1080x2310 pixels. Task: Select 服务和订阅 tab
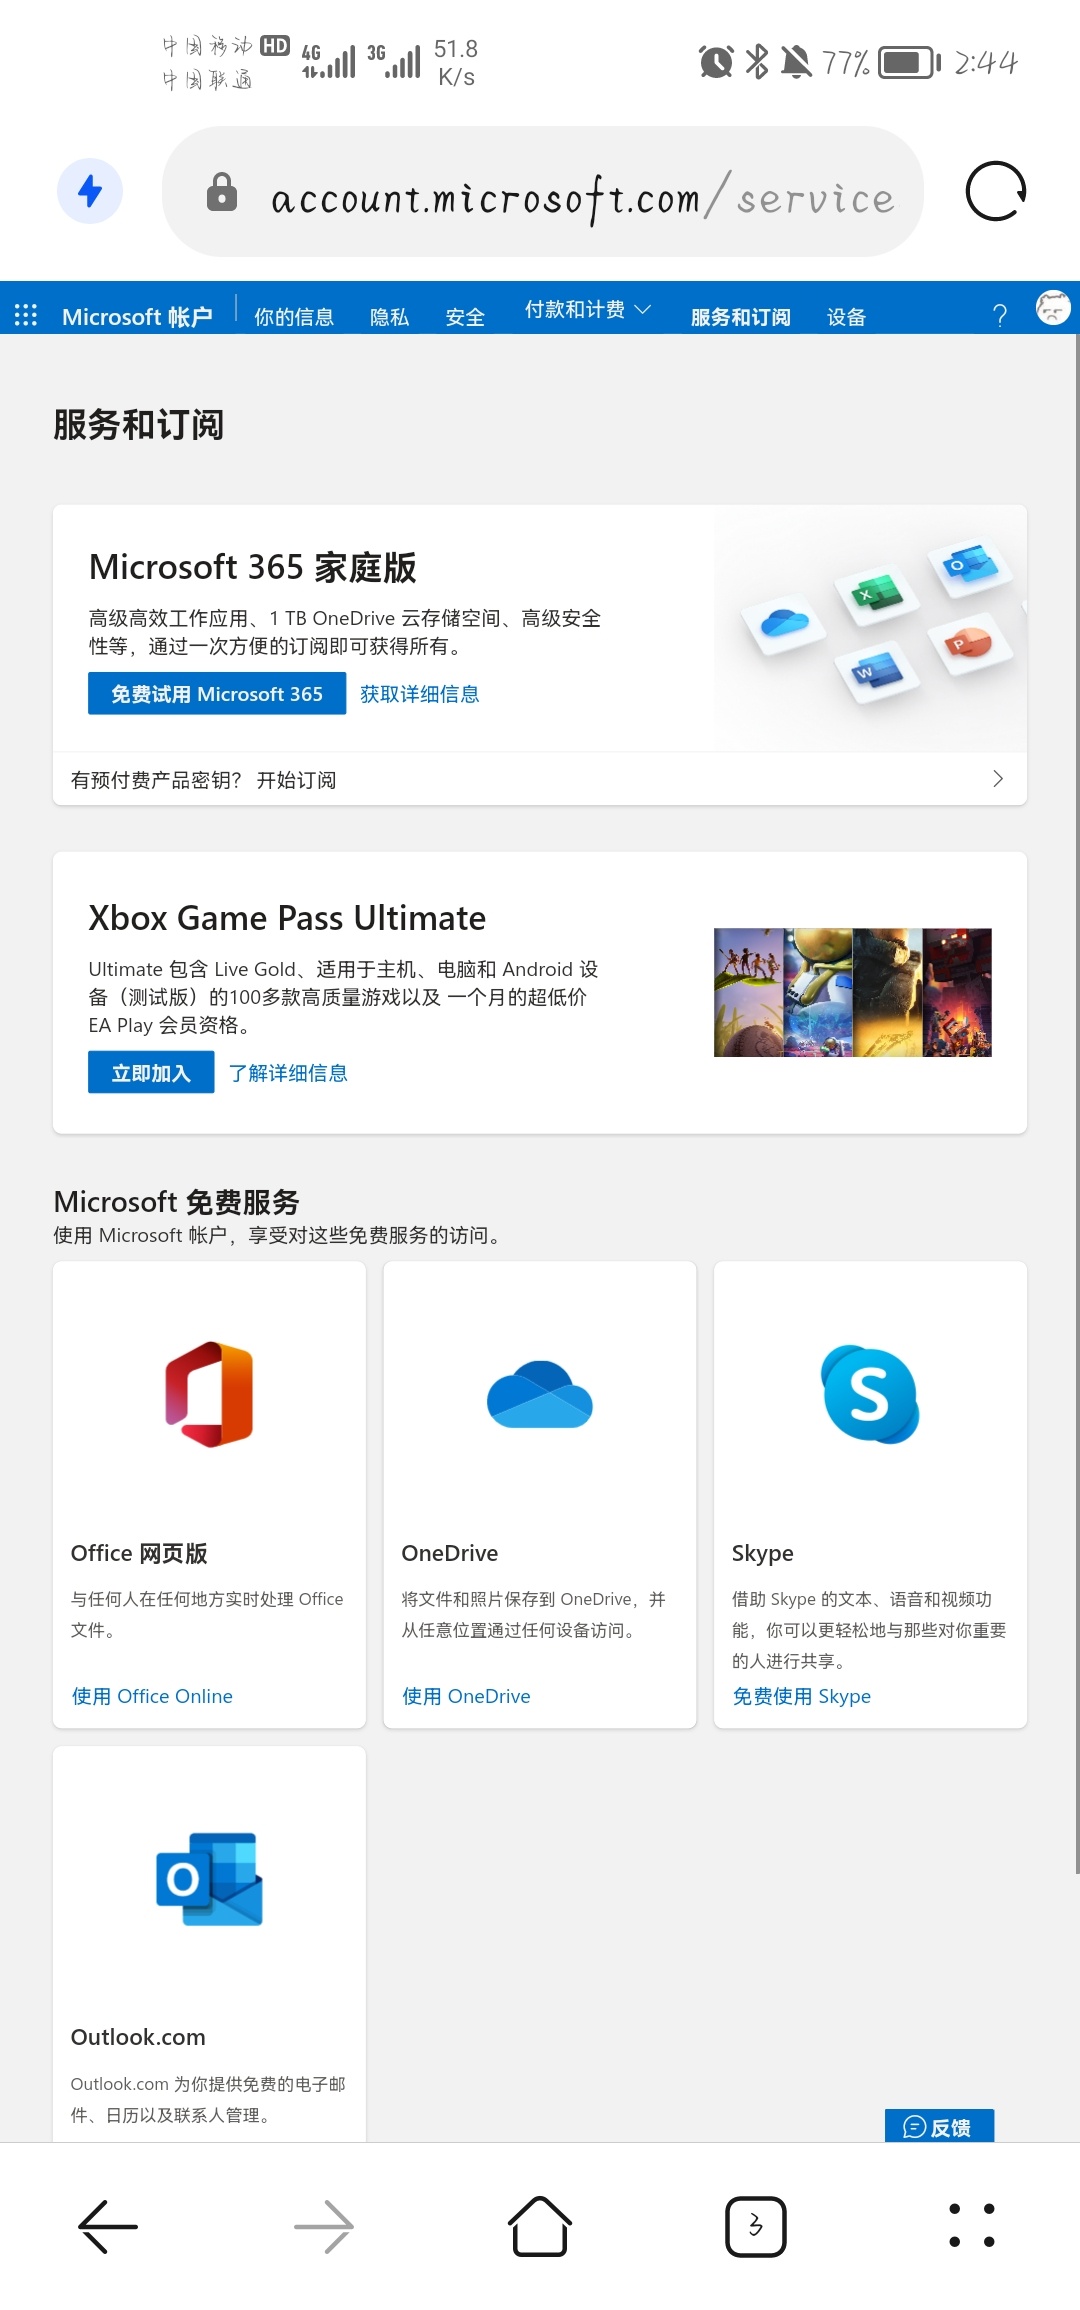(x=741, y=317)
